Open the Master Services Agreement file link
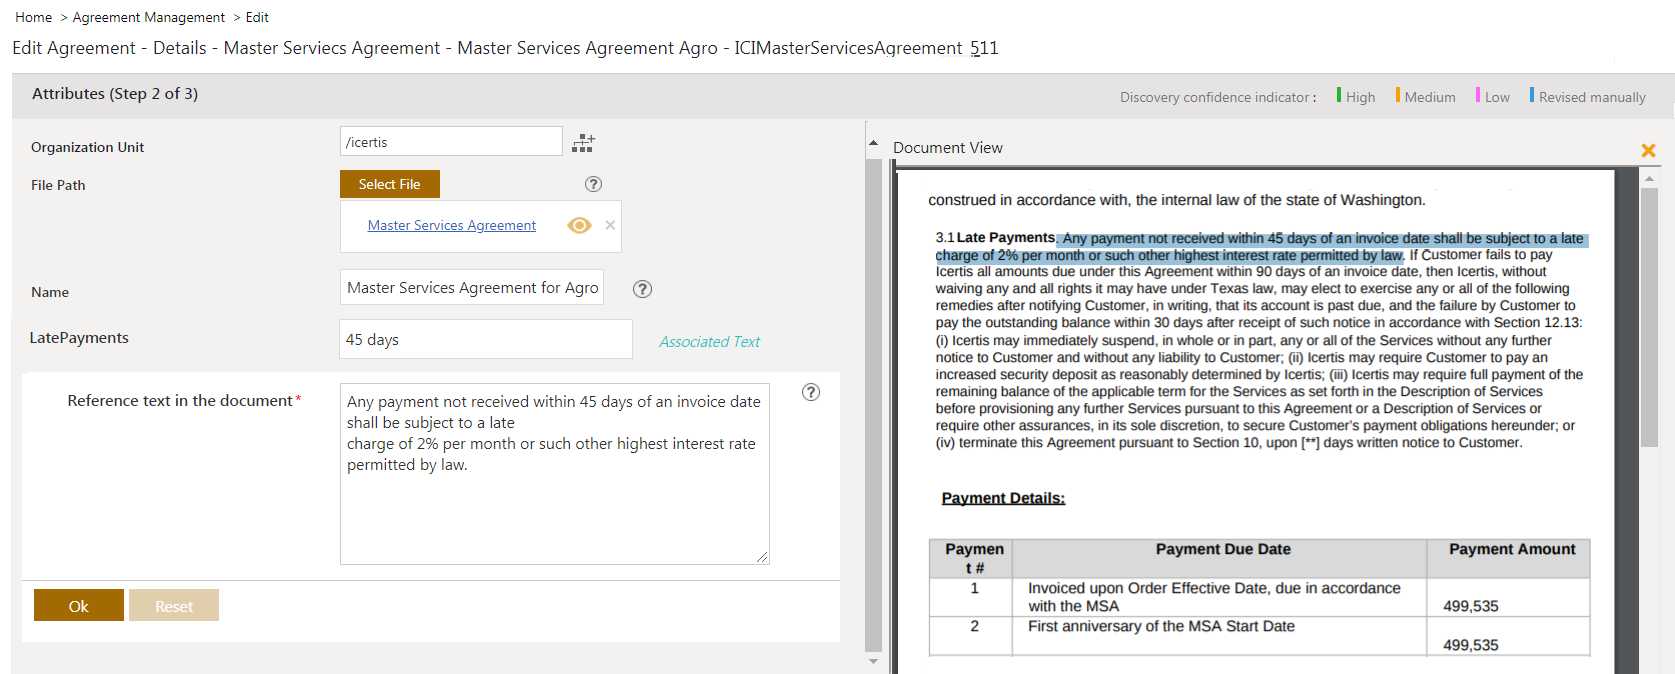This screenshot has width=1675, height=674. point(451,225)
